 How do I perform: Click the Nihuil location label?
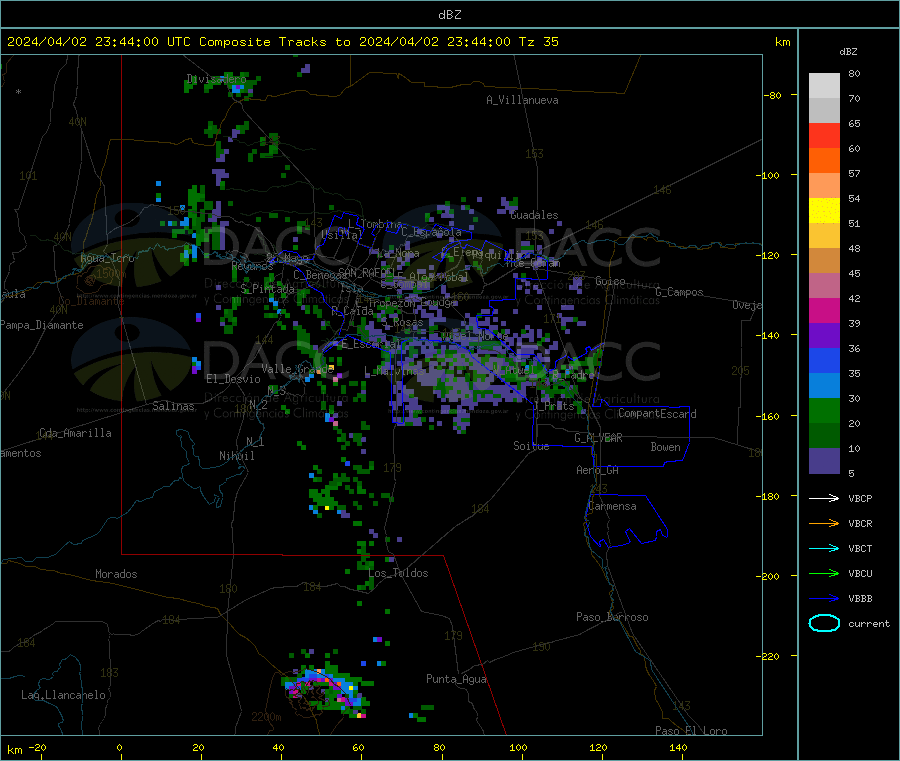[x=236, y=456]
